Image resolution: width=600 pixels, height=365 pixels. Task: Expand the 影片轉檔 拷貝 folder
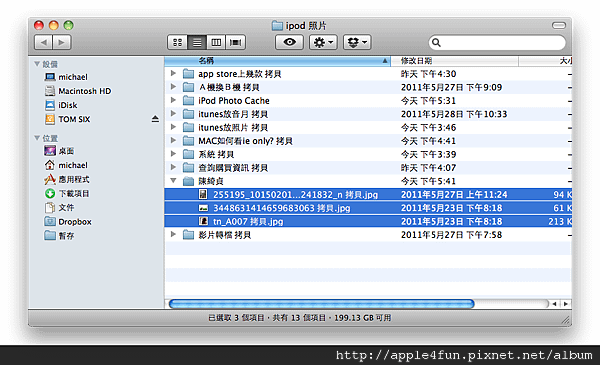tap(173, 234)
